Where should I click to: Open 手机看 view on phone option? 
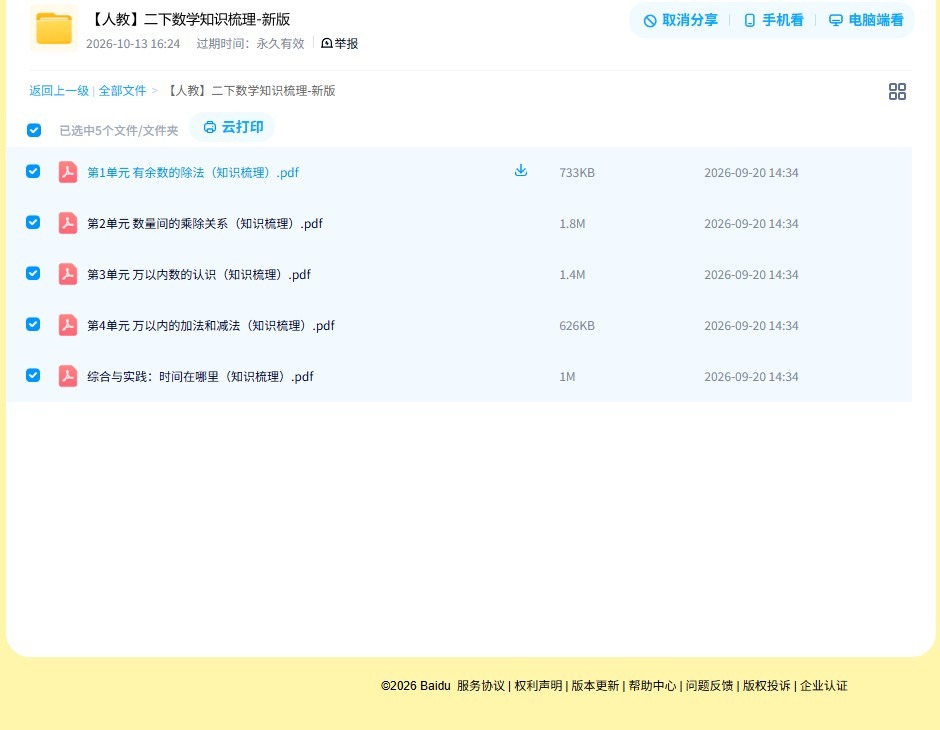coord(773,20)
